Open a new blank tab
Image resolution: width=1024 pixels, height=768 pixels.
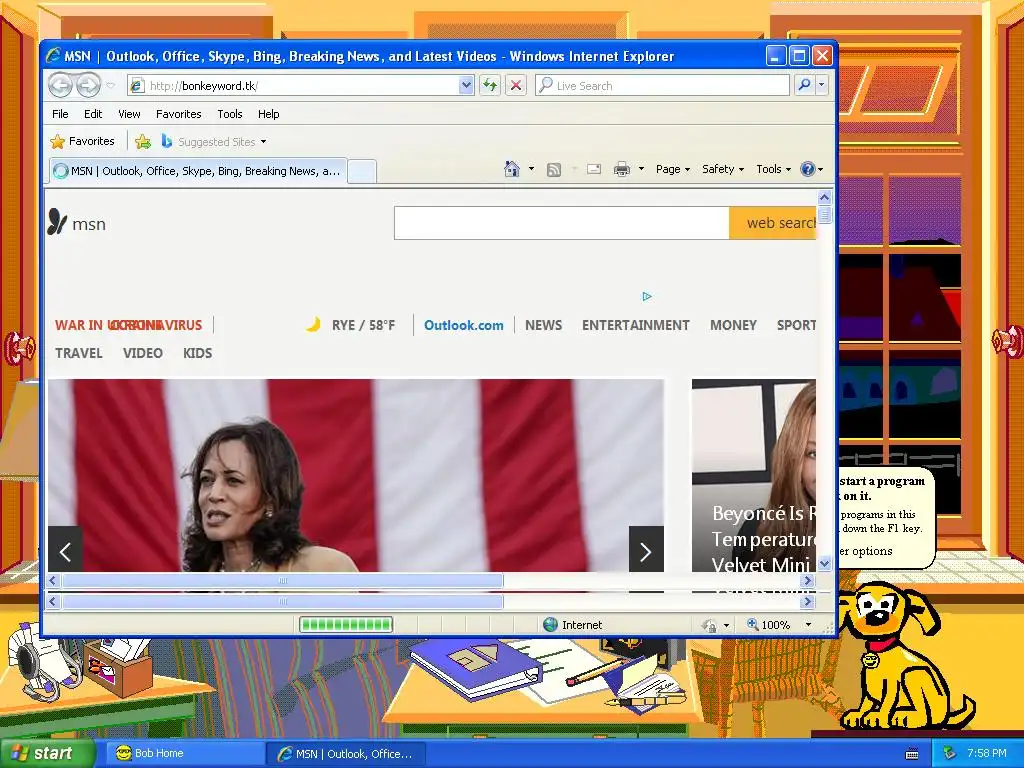click(362, 171)
